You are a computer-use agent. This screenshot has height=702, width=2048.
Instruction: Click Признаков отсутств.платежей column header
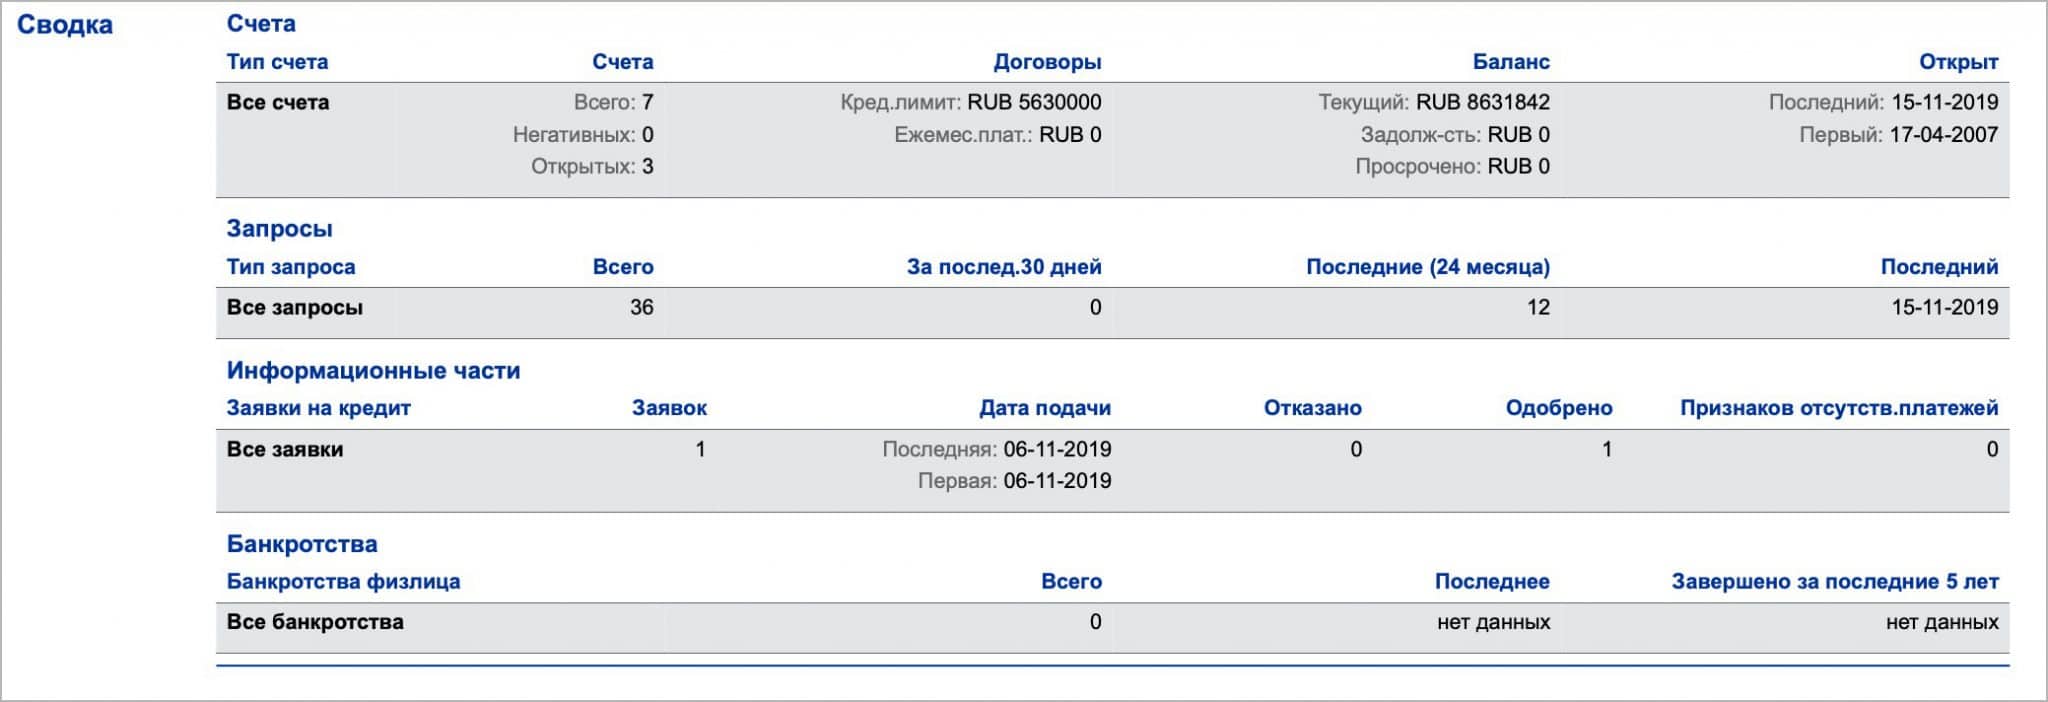click(x=1839, y=408)
